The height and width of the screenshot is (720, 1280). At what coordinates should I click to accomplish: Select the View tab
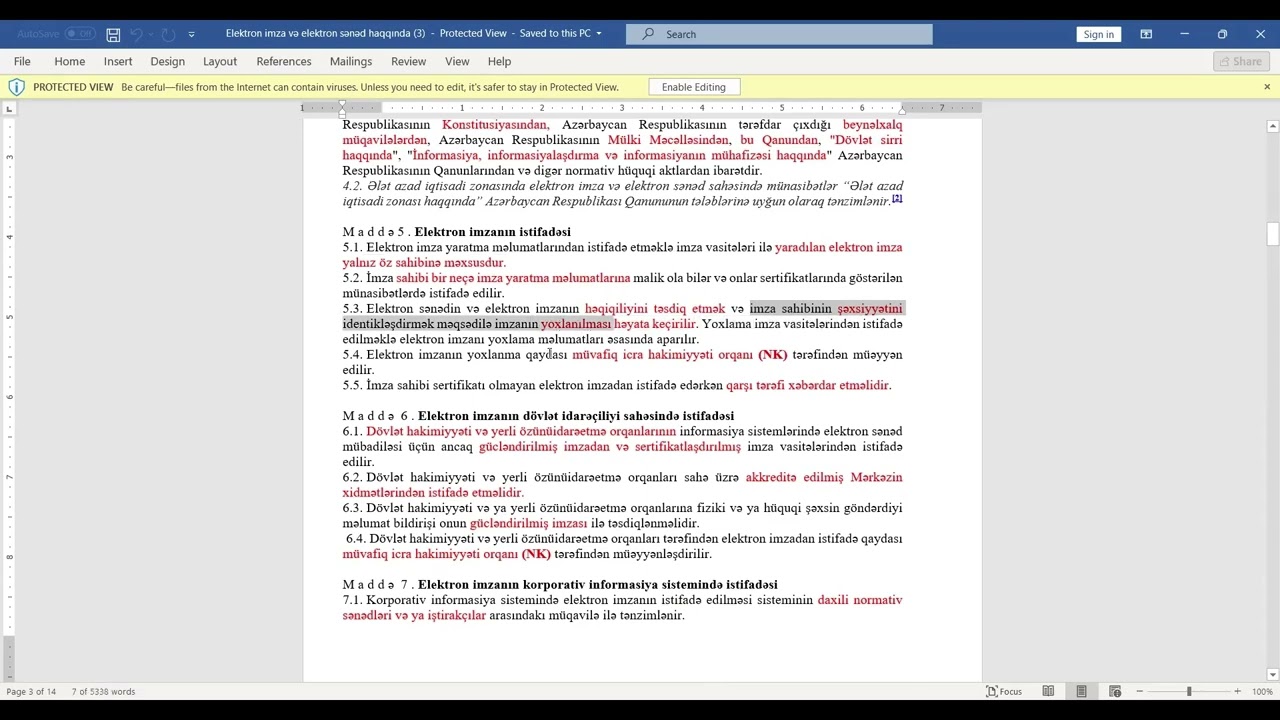pos(457,61)
